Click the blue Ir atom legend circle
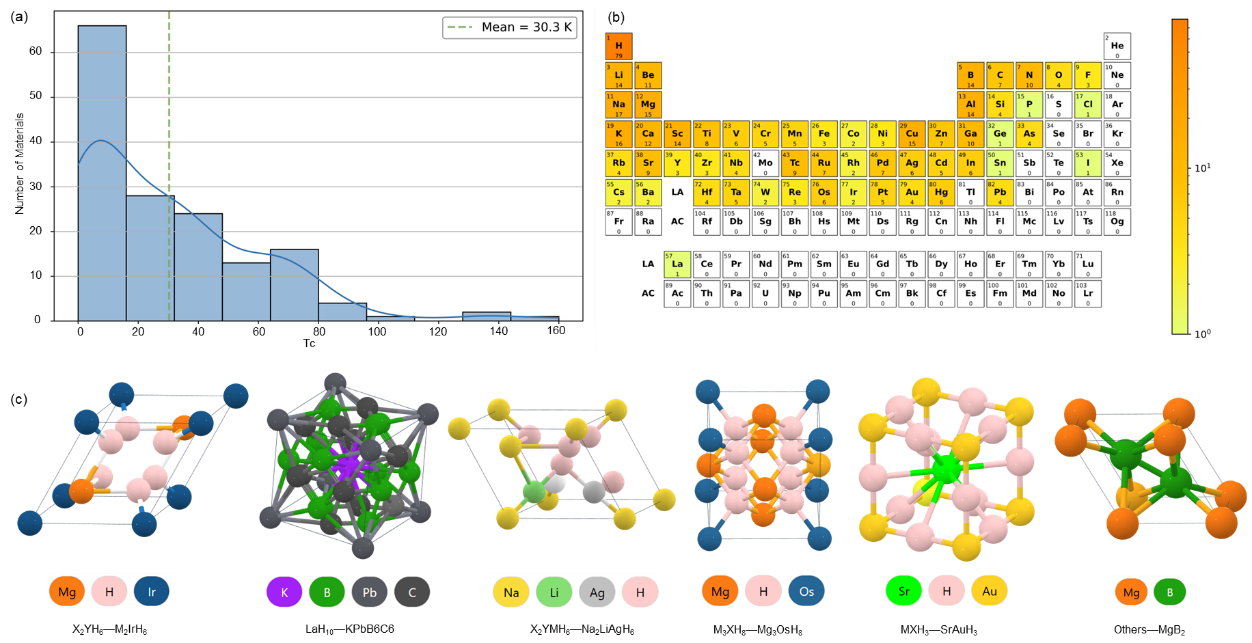The height and width of the screenshot is (643, 1252). (152, 591)
